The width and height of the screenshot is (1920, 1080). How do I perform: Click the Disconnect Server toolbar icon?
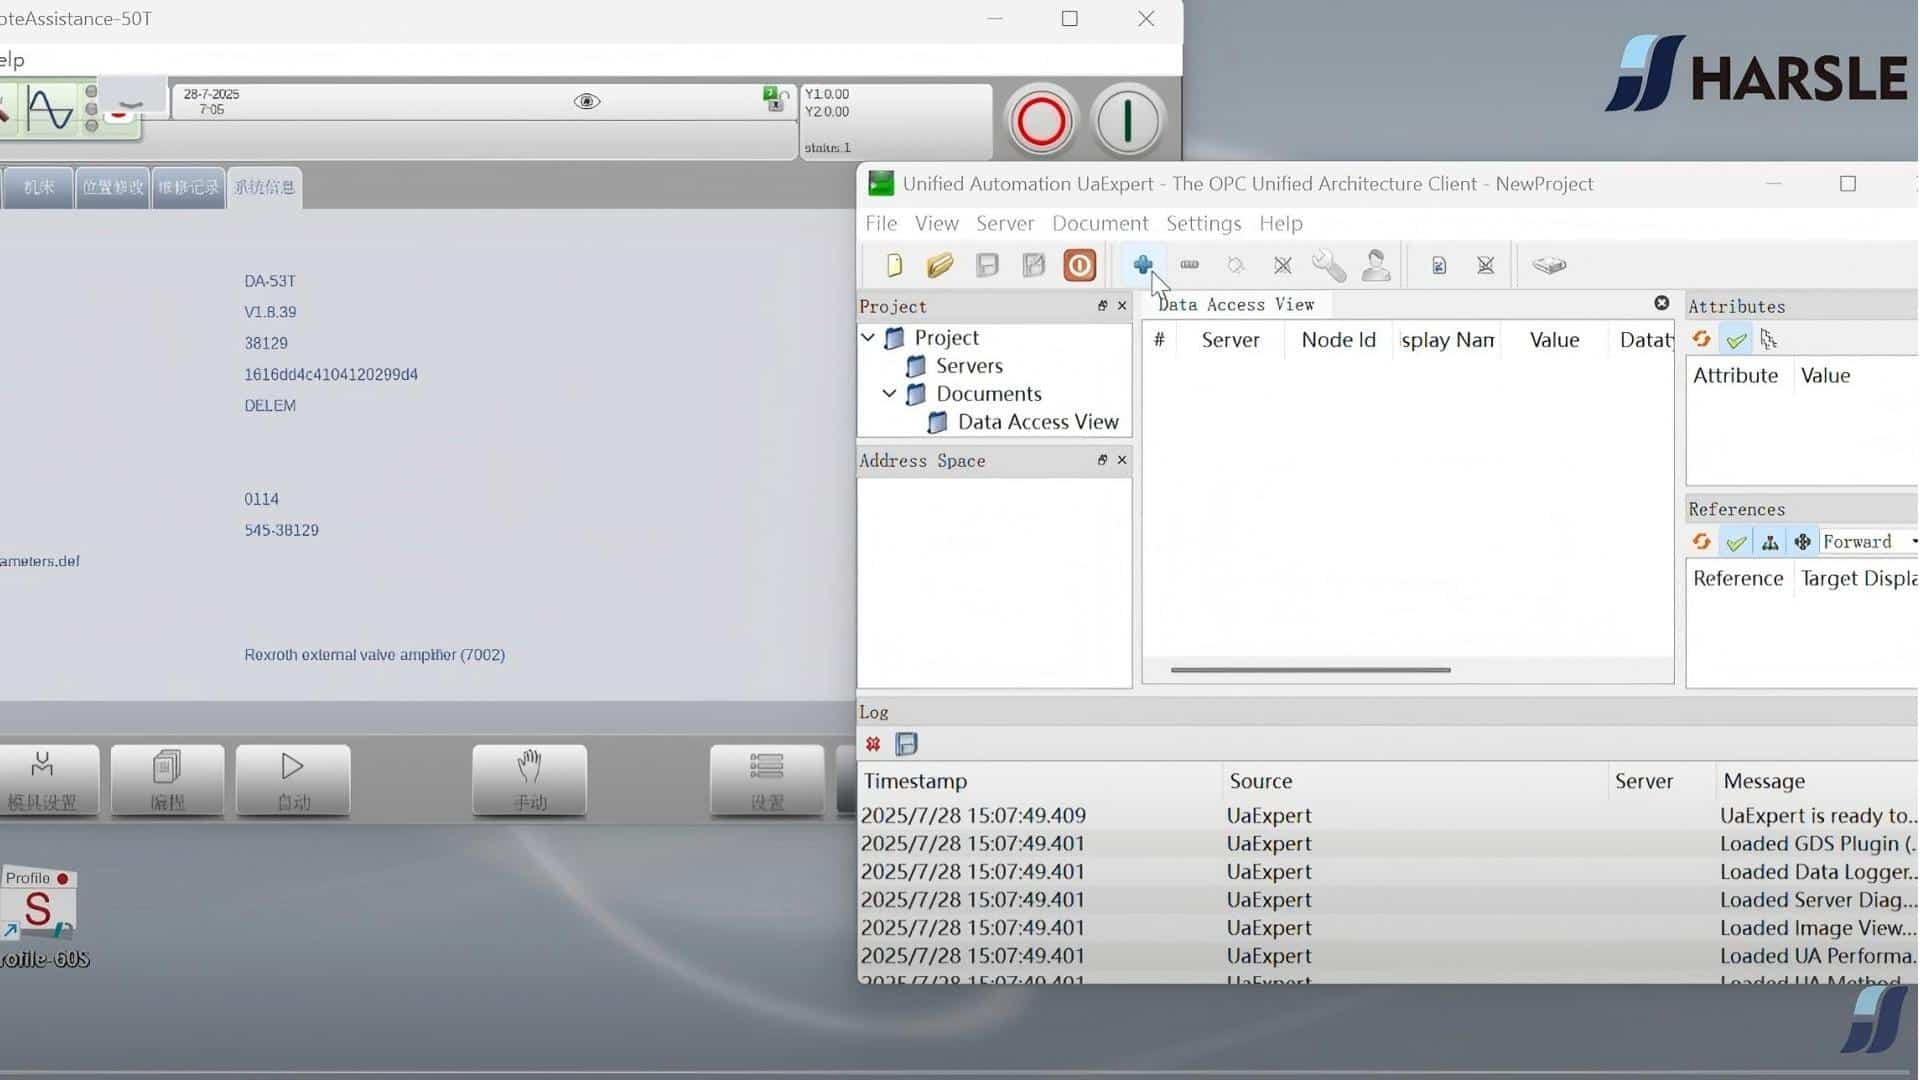1283,265
